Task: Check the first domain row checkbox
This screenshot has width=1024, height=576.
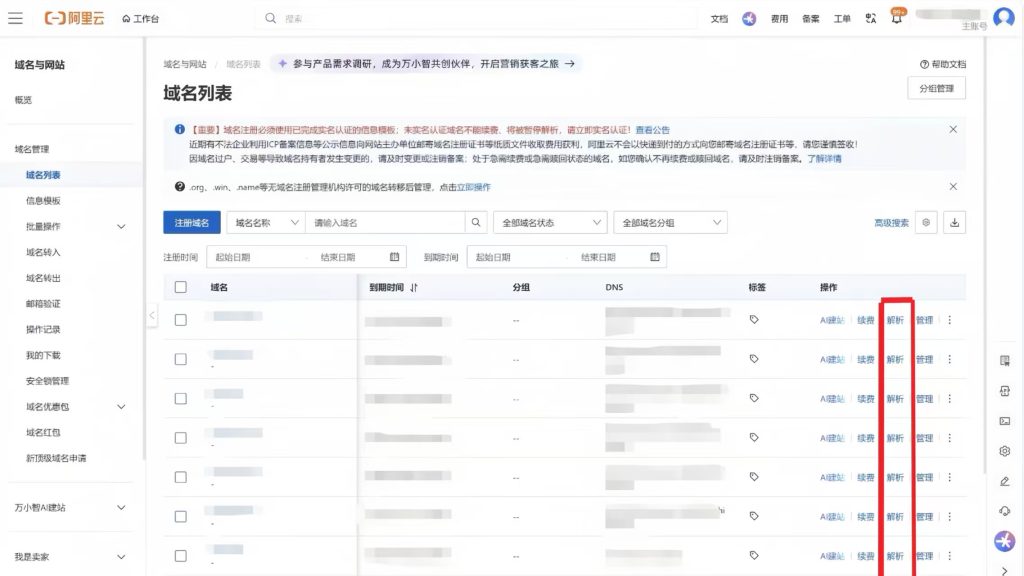Action: 181,320
